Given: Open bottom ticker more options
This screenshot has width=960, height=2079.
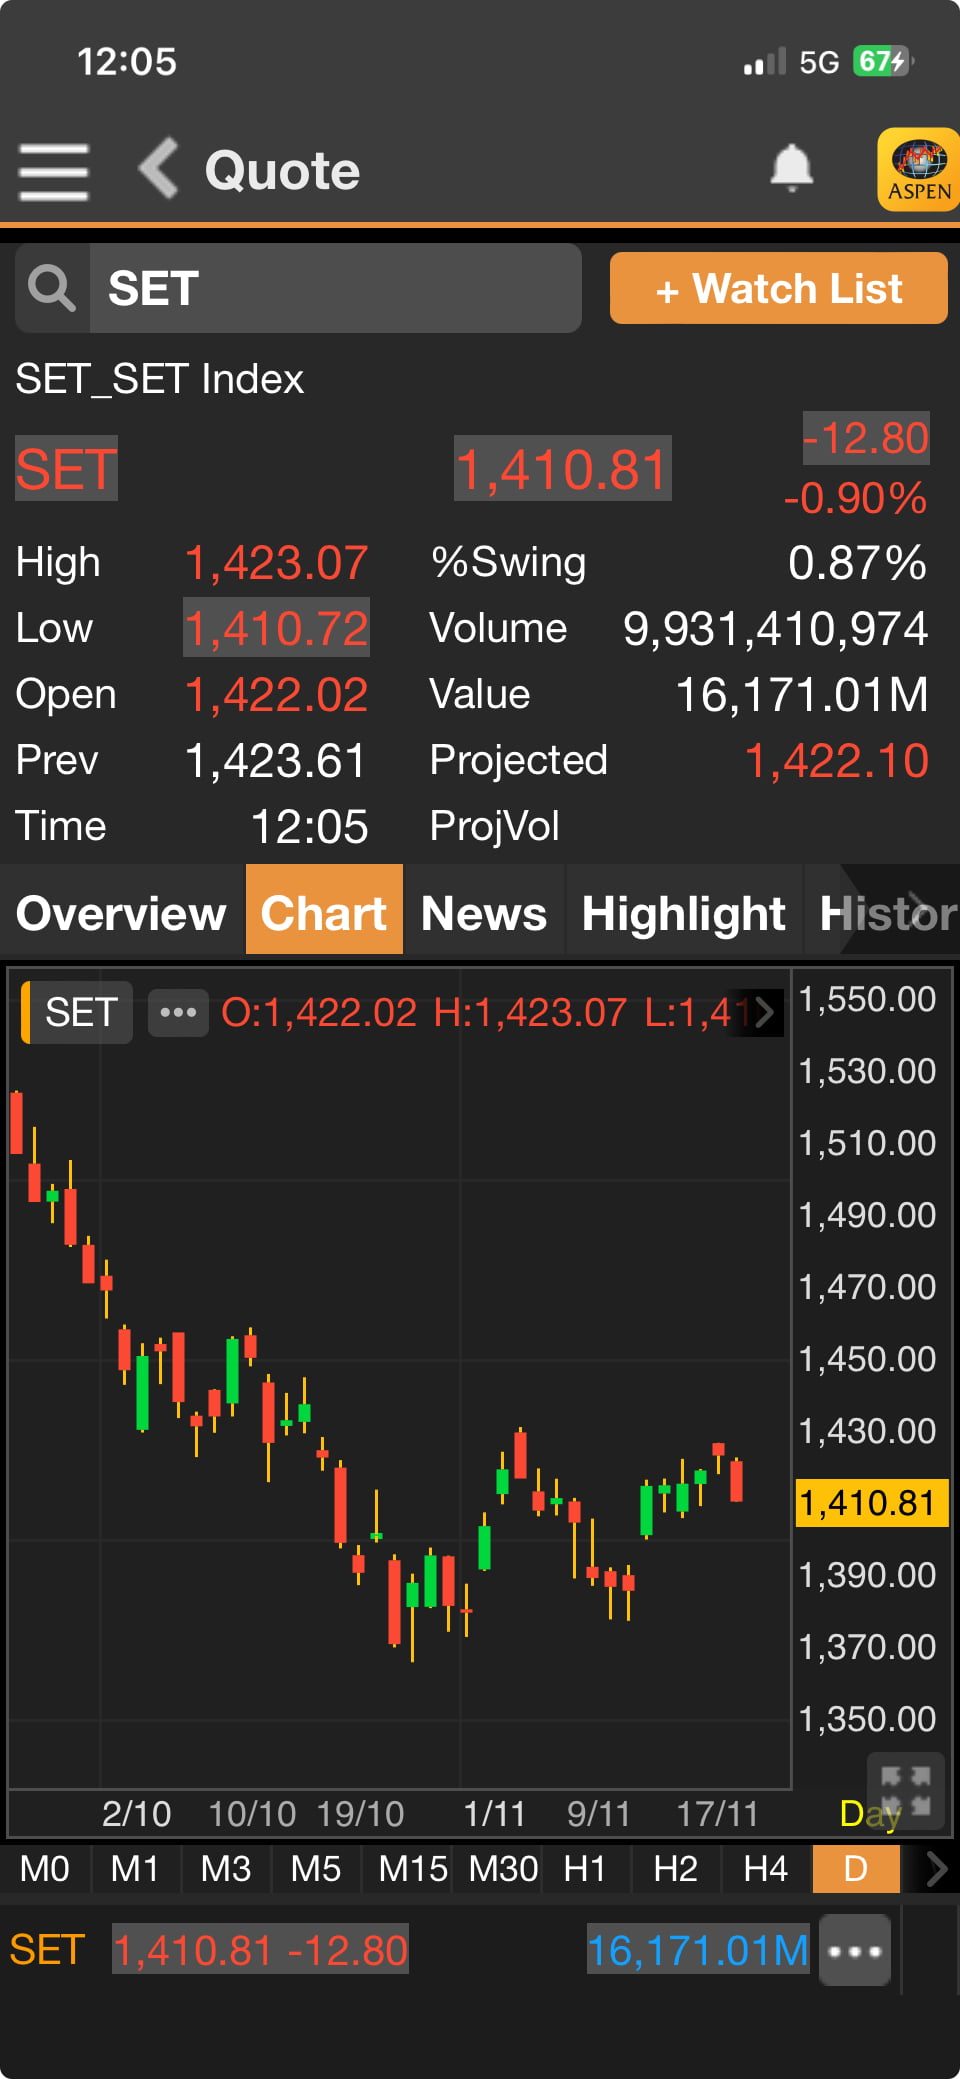Looking at the screenshot, I should pyautogui.click(x=854, y=1950).
